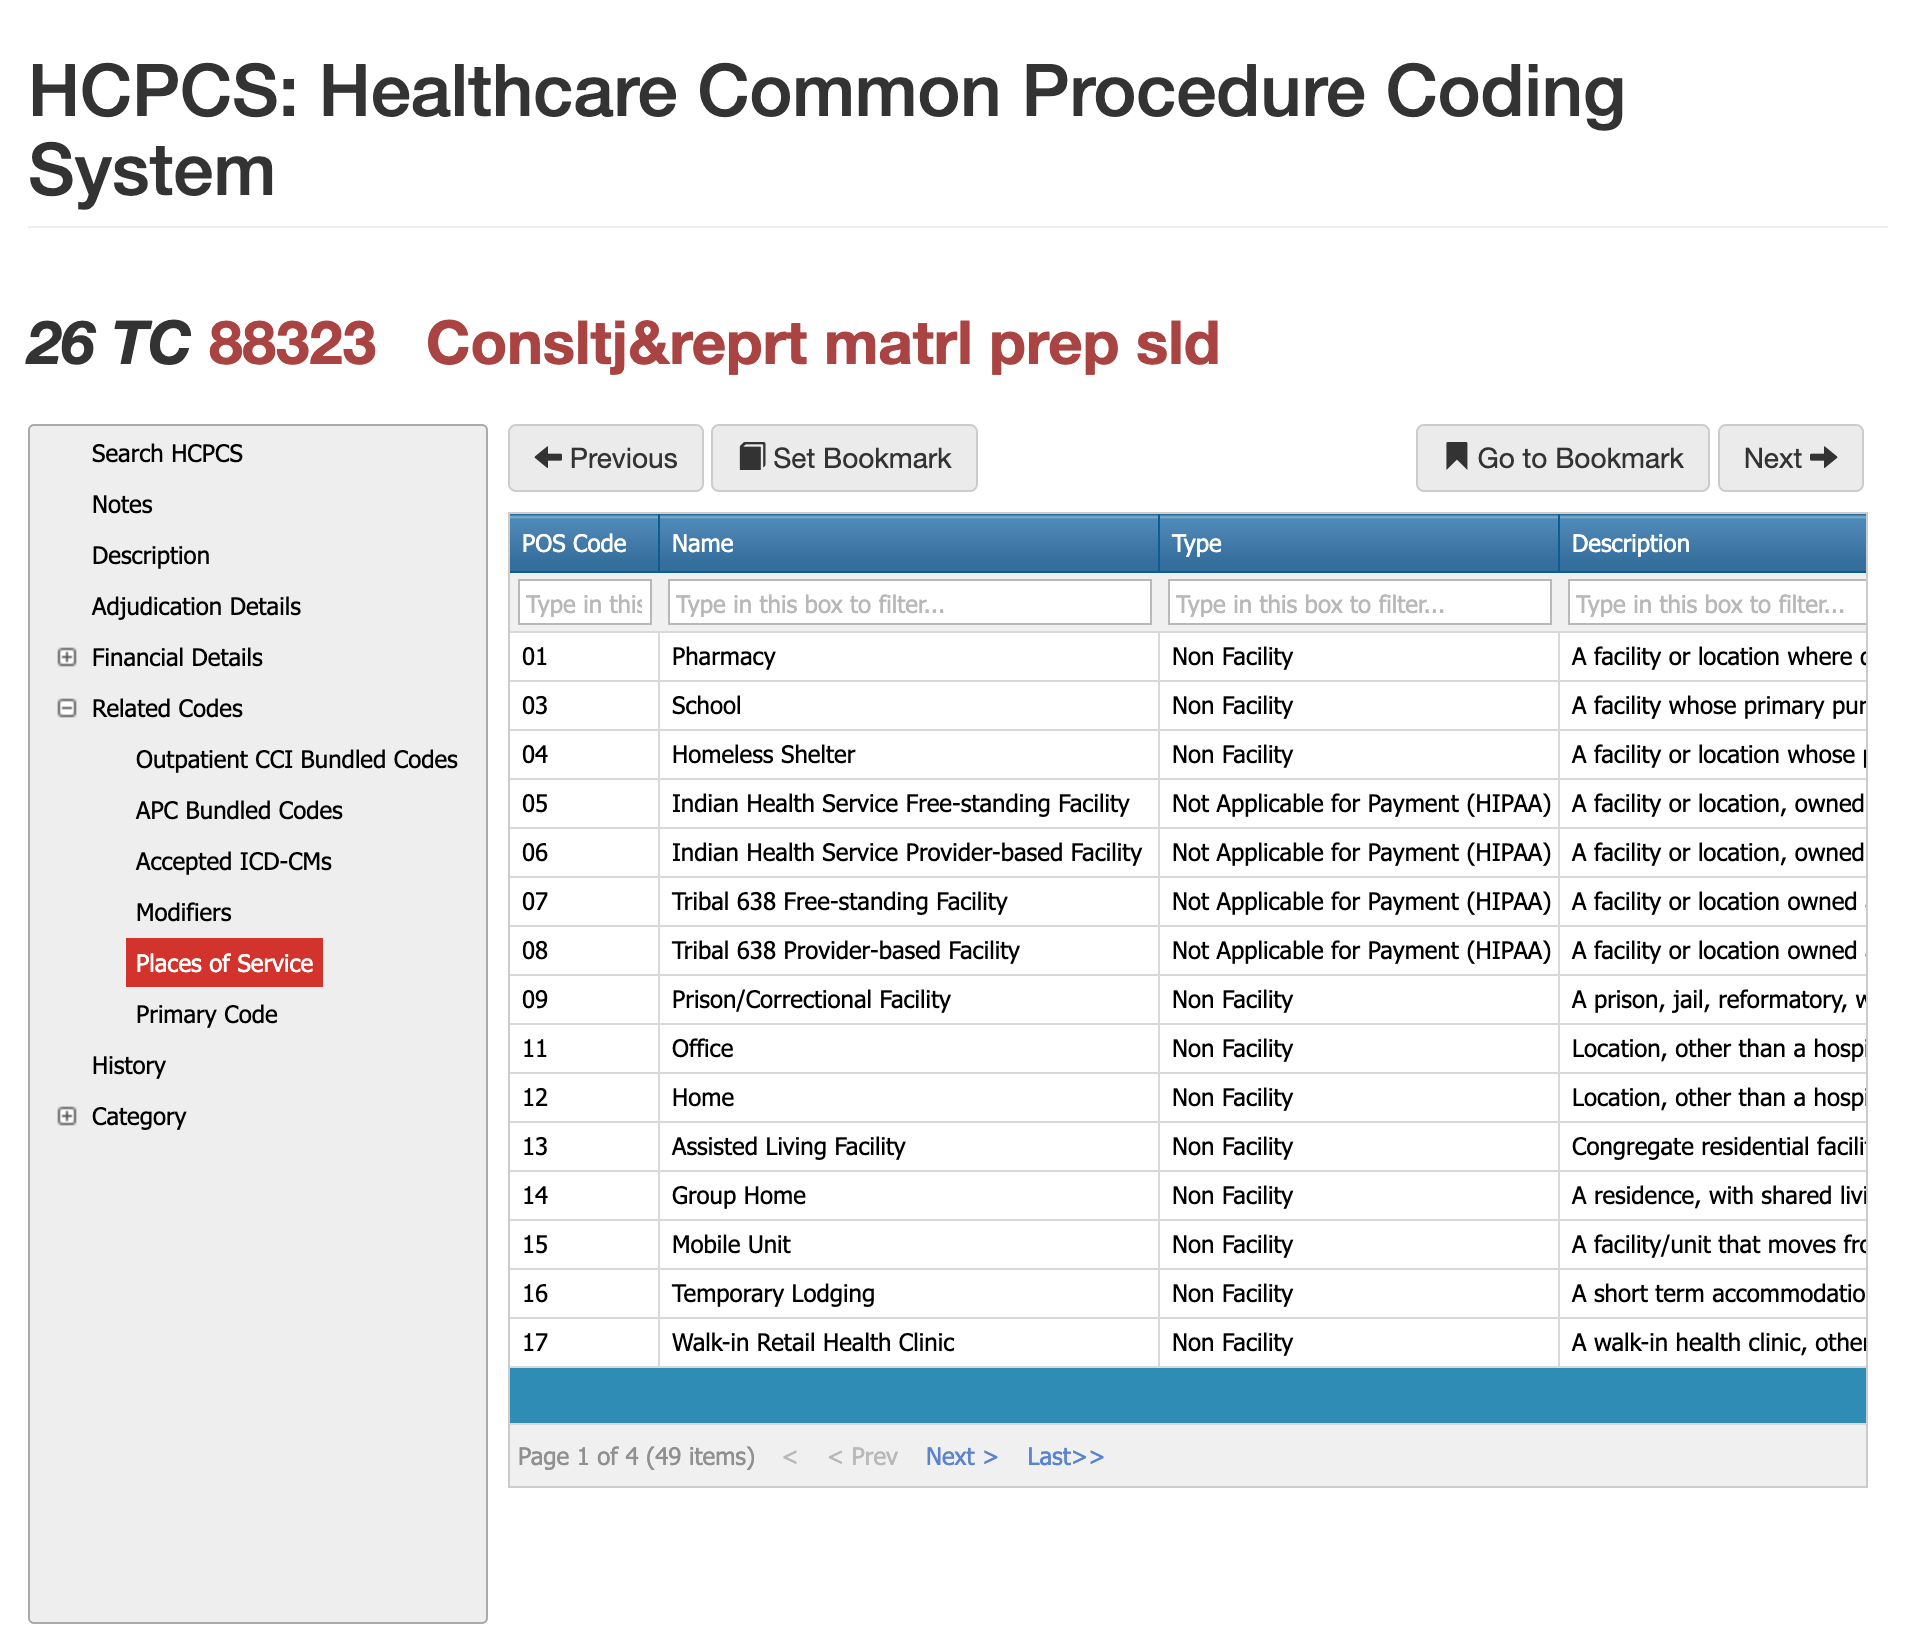The height and width of the screenshot is (1648, 1916).
Task: Jump to last page with Last>> link
Action: (1065, 1456)
